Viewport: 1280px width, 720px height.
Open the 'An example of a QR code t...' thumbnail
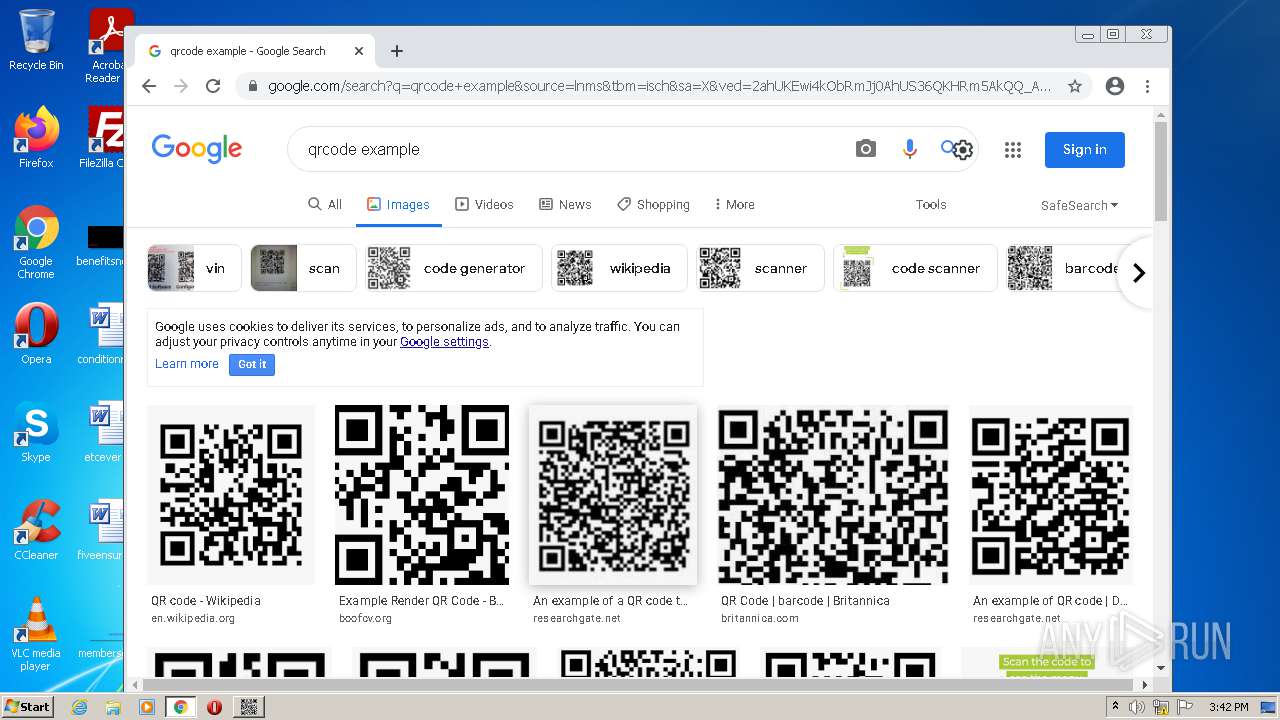point(613,494)
